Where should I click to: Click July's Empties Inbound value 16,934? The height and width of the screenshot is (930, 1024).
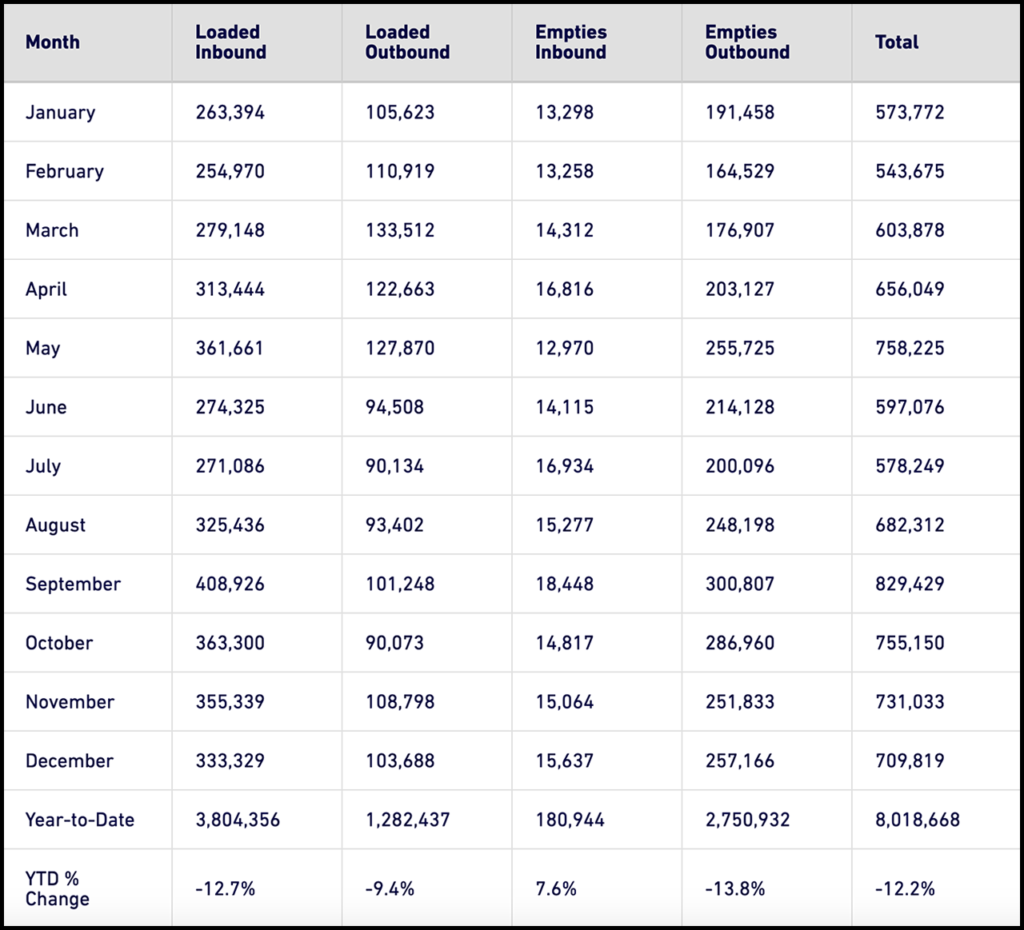pos(564,466)
